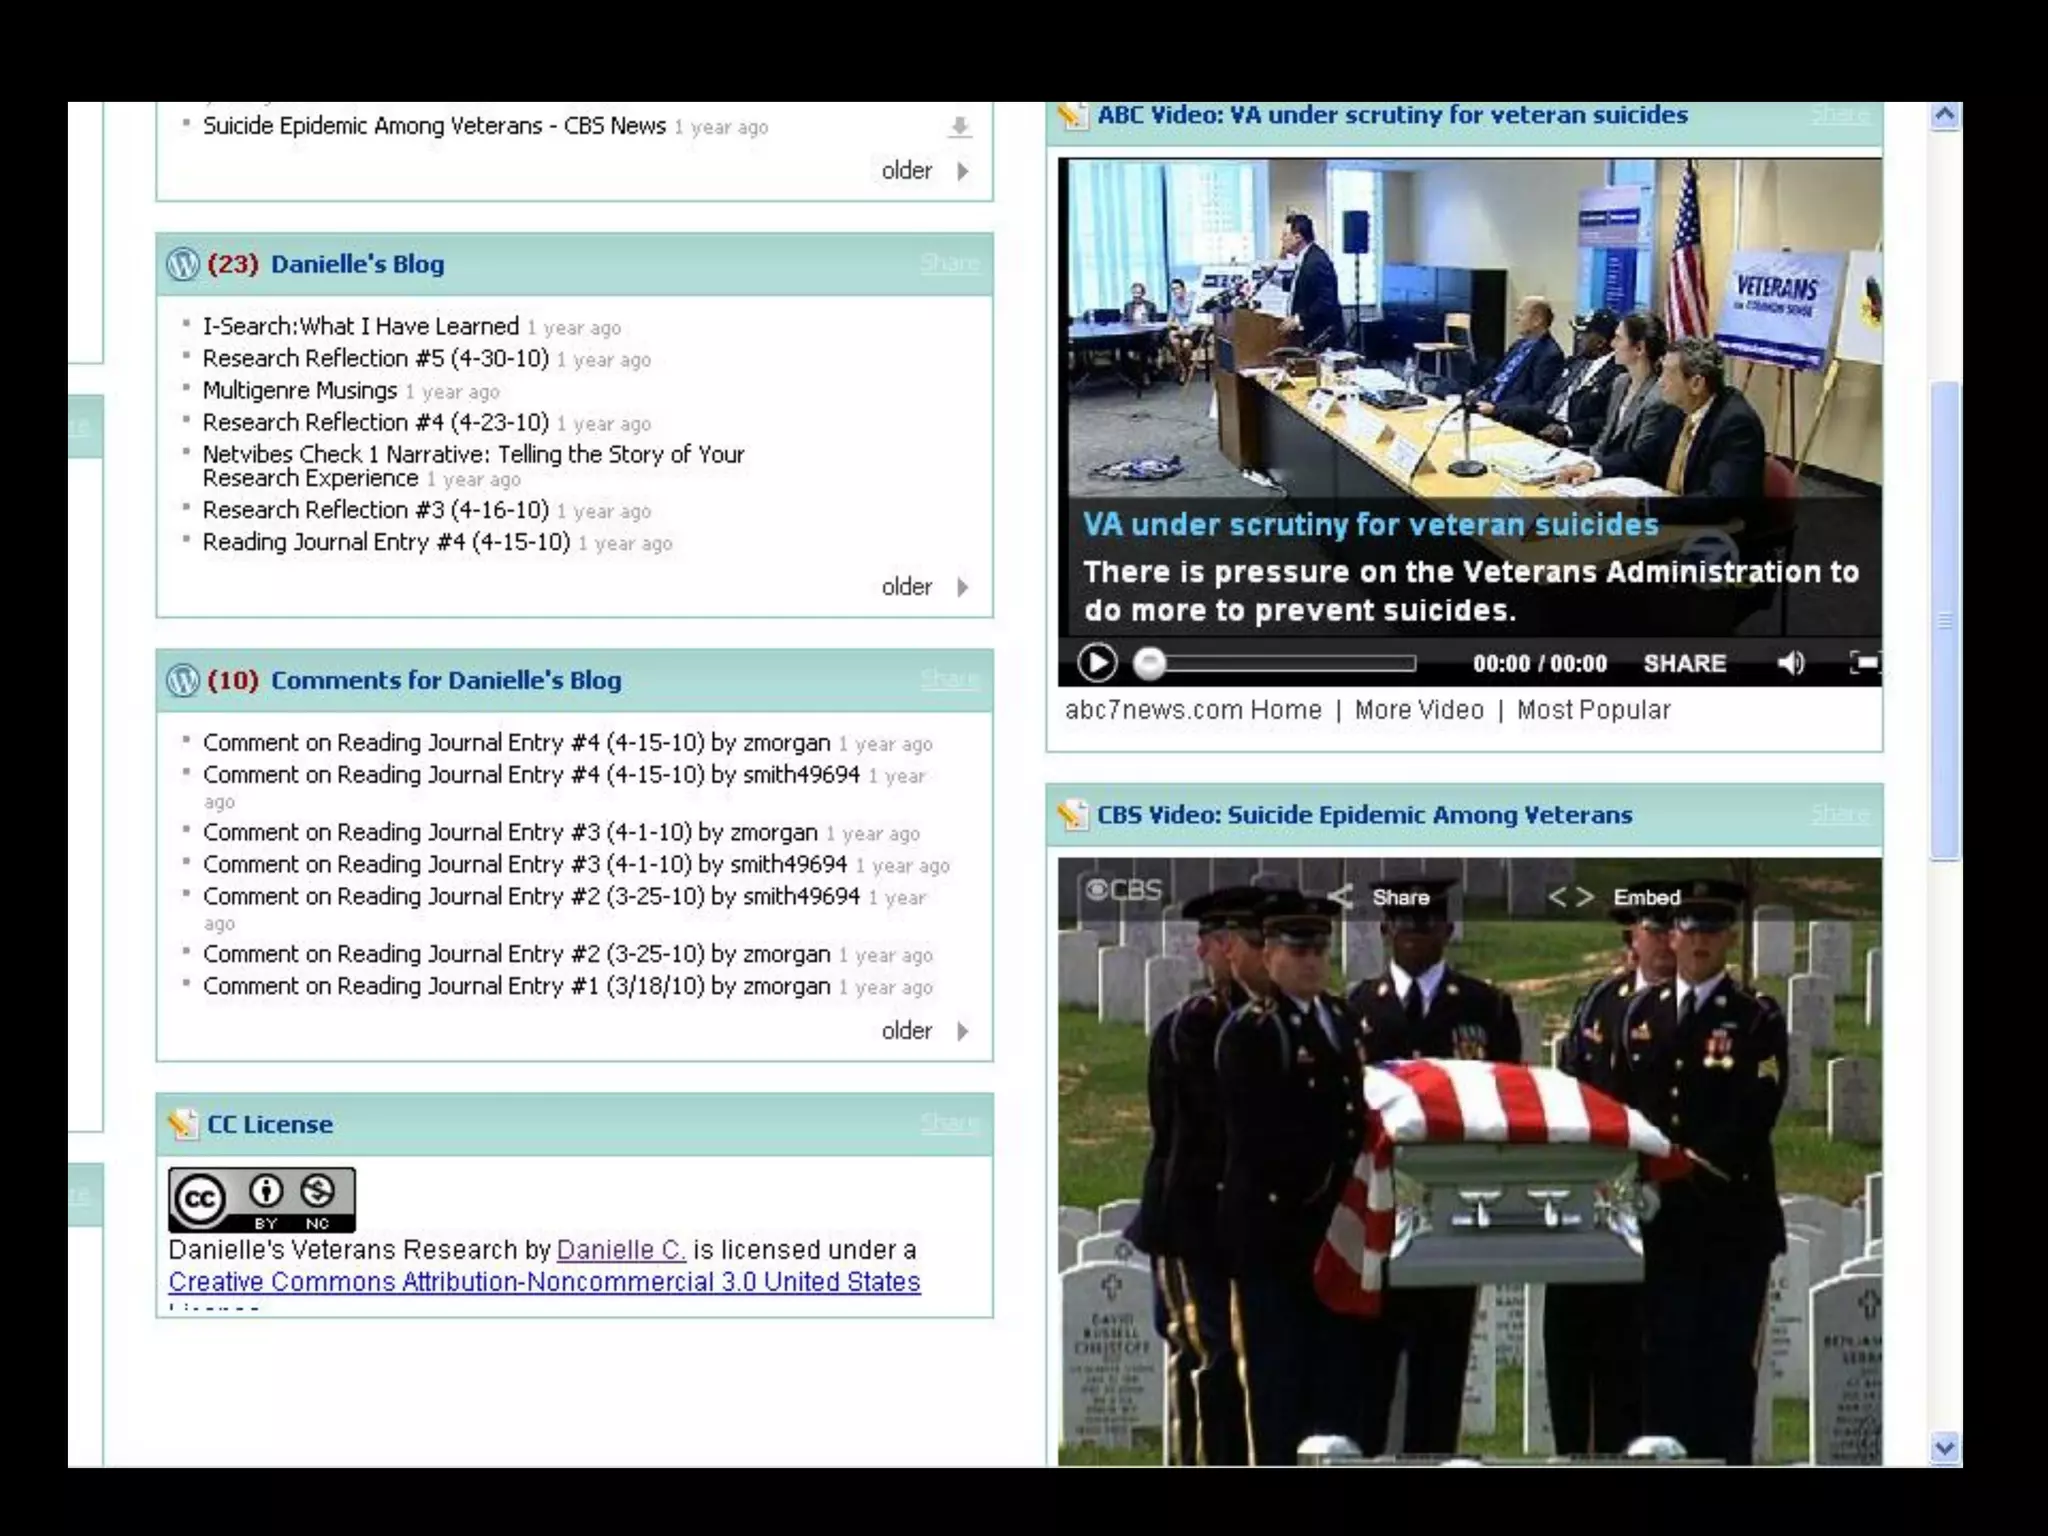2048x1536 pixels.
Task: Click the scroll down arrow on page scrollbar
Action: coord(1944,1447)
